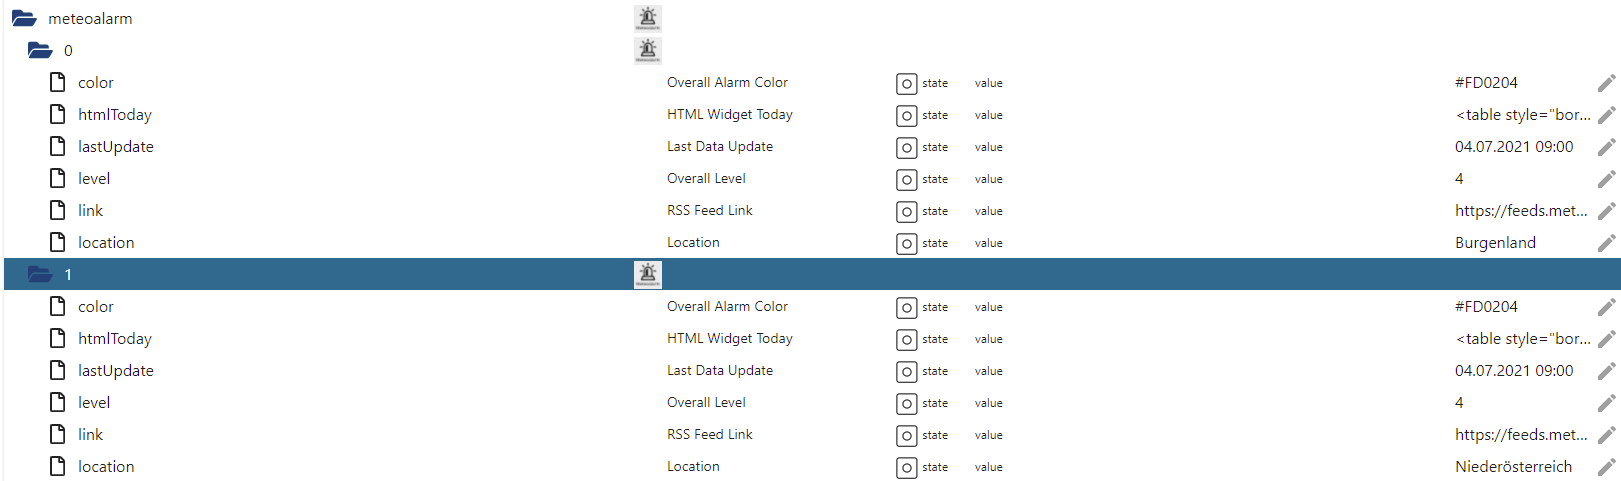Select htmlToday object under folder 0

click(115, 115)
